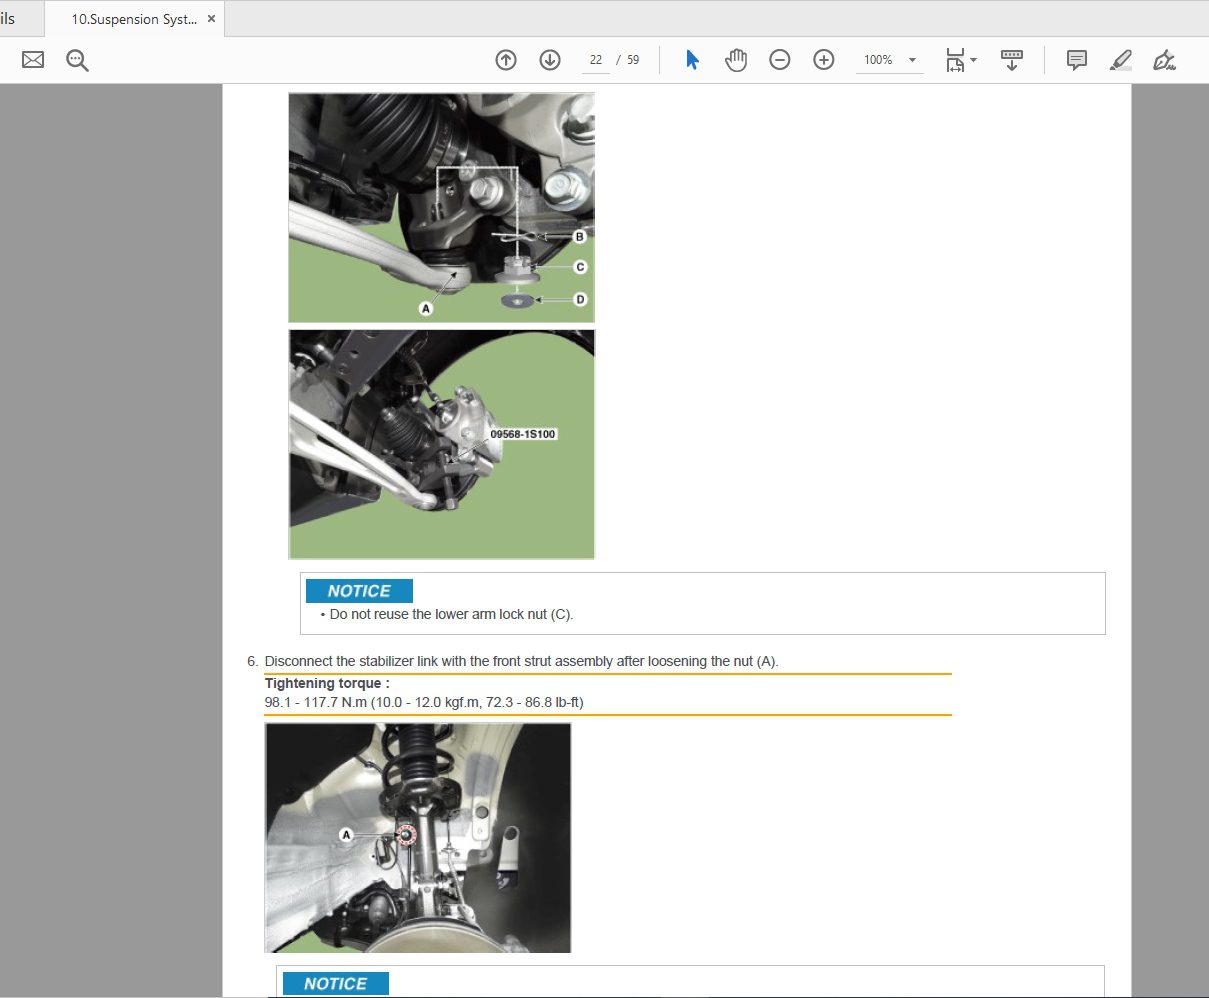Click the scrolling mode keyboard icon
The width and height of the screenshot is (1209, 998).
[1012, 60]
